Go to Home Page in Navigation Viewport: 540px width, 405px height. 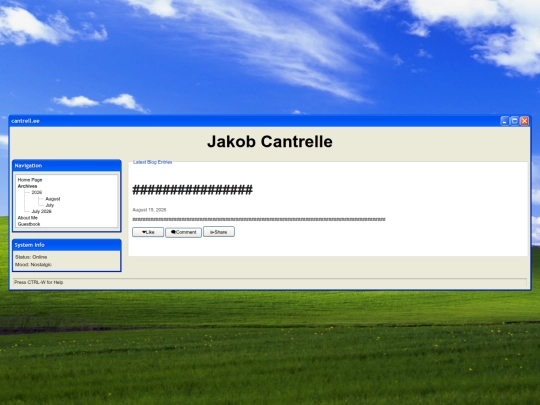click(x=30, y=180)
